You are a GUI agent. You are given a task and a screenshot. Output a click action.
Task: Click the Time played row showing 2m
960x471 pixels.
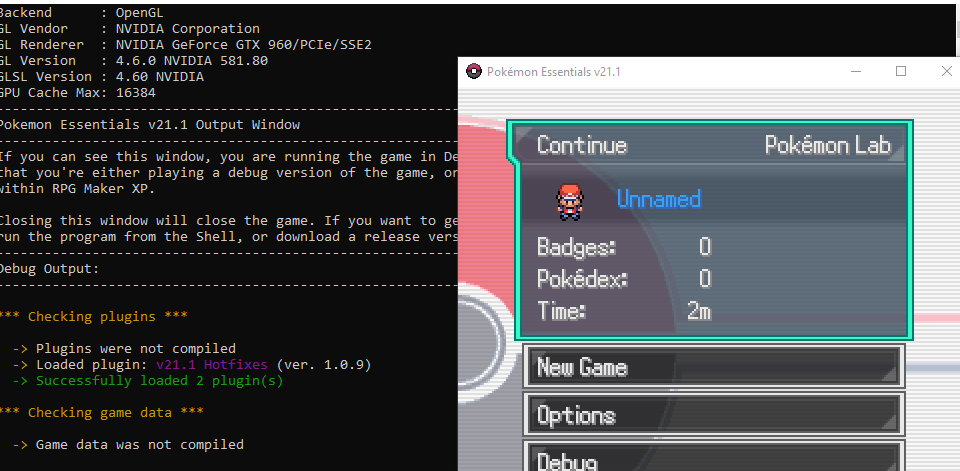tap(624, 311)
